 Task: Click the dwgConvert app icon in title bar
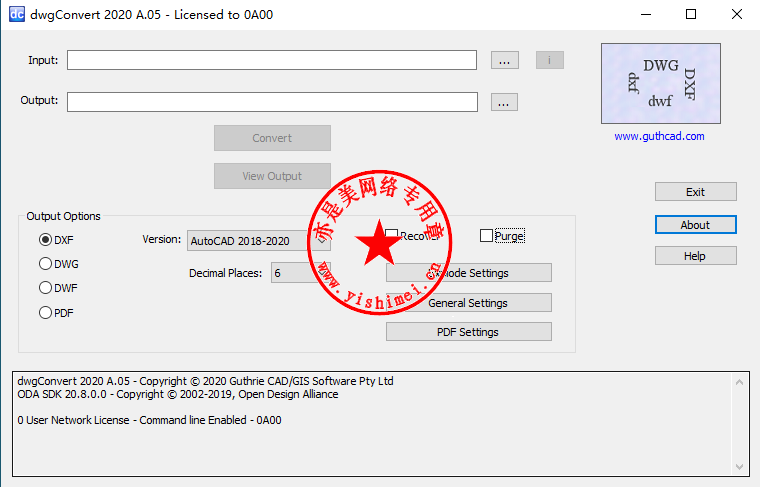16,14
